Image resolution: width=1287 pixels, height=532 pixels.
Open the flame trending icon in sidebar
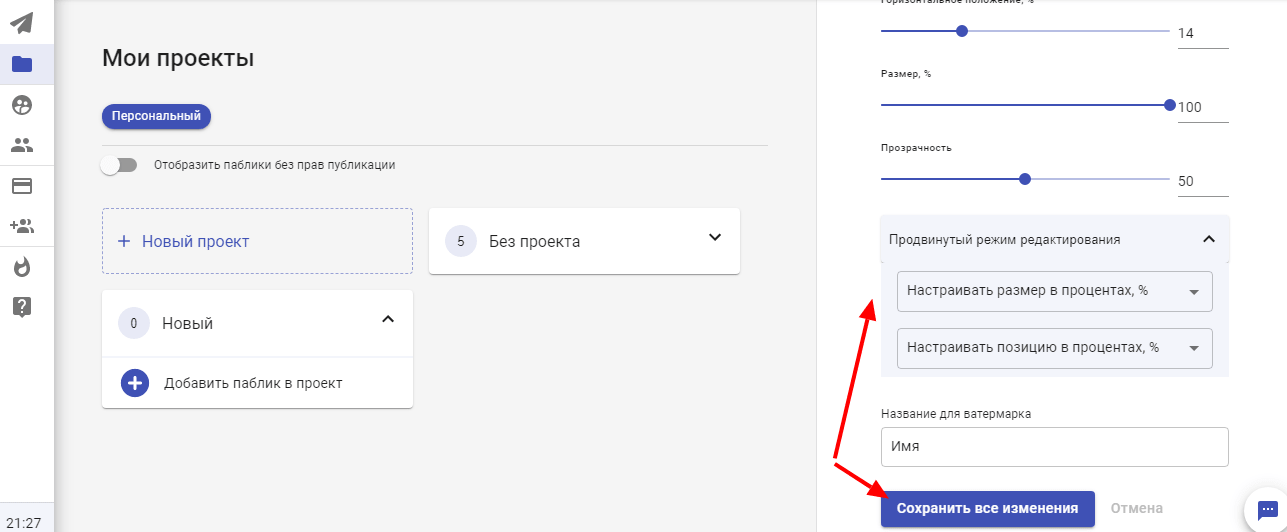[x=22, y=267]
